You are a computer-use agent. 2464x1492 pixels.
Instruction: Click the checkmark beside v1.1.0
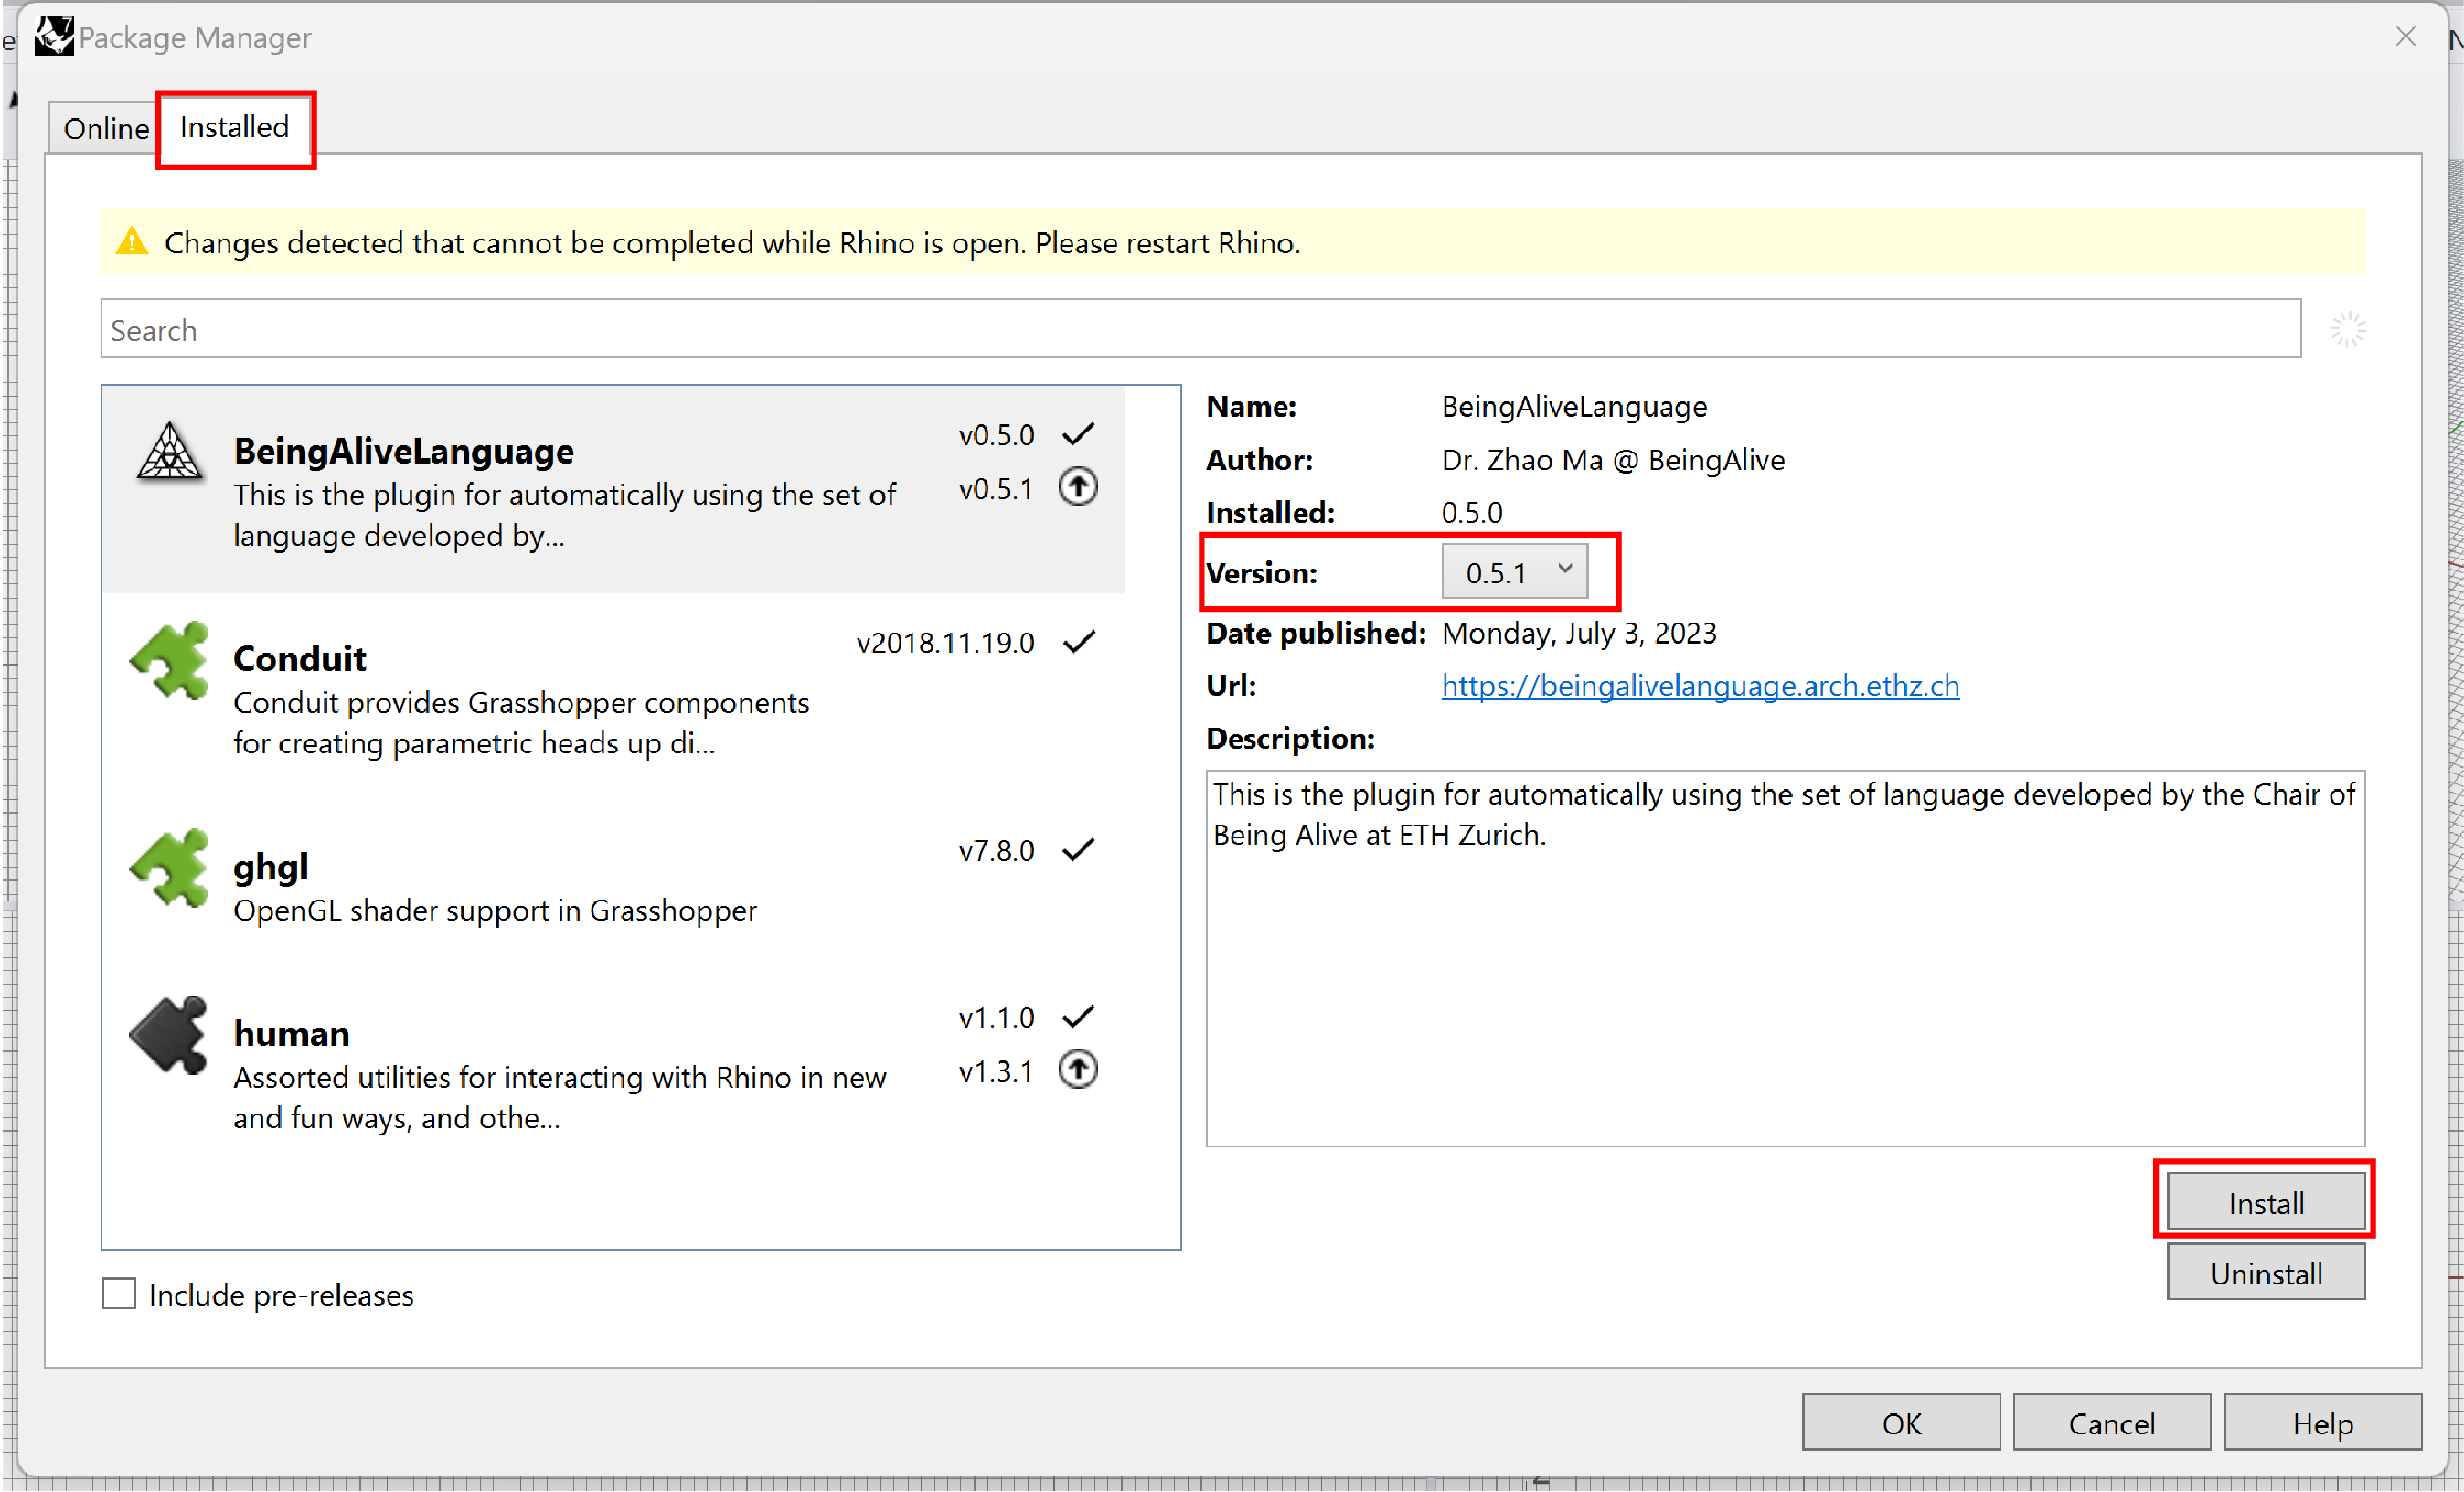[x=1078, y=1017]
